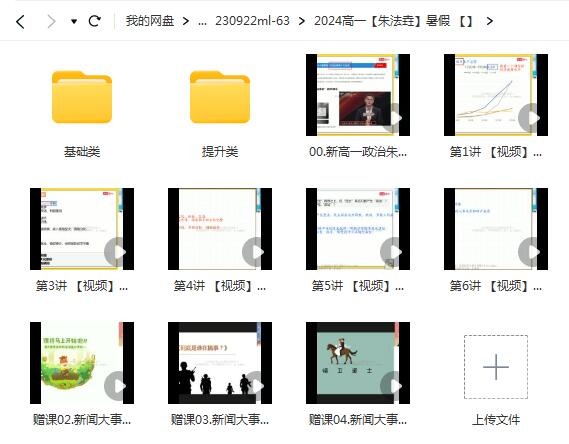Expand chevron after the last breadcrumb

[x=490, y=21]
